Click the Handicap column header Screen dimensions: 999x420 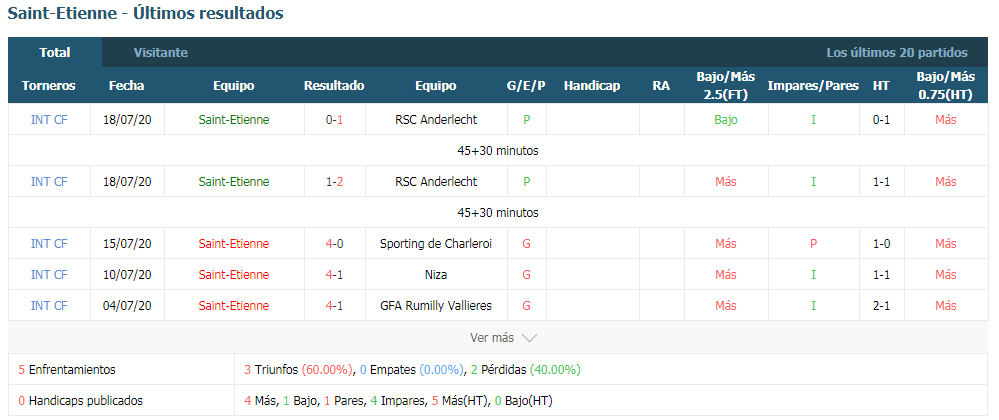(x=592, y=85)
